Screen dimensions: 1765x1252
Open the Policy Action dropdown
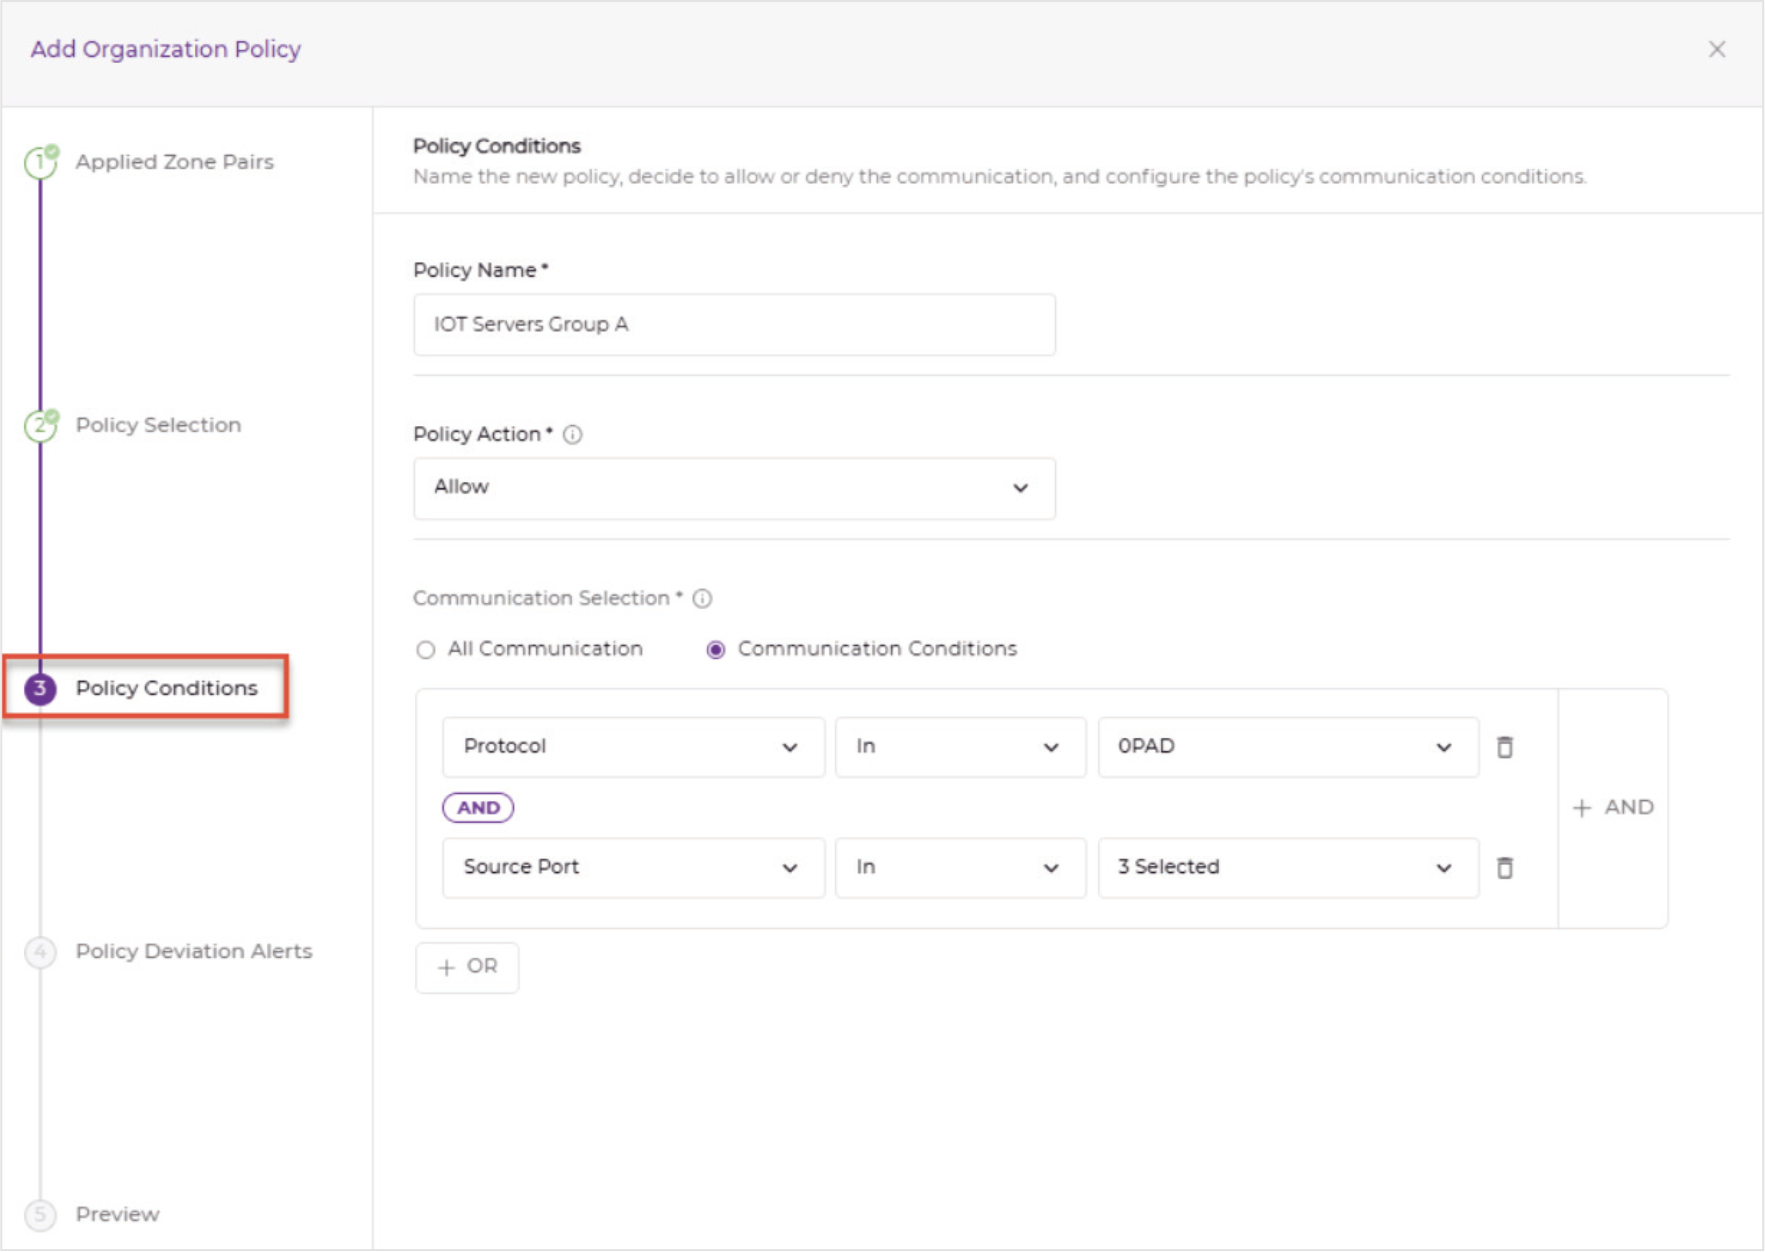[x=734, y=488]
